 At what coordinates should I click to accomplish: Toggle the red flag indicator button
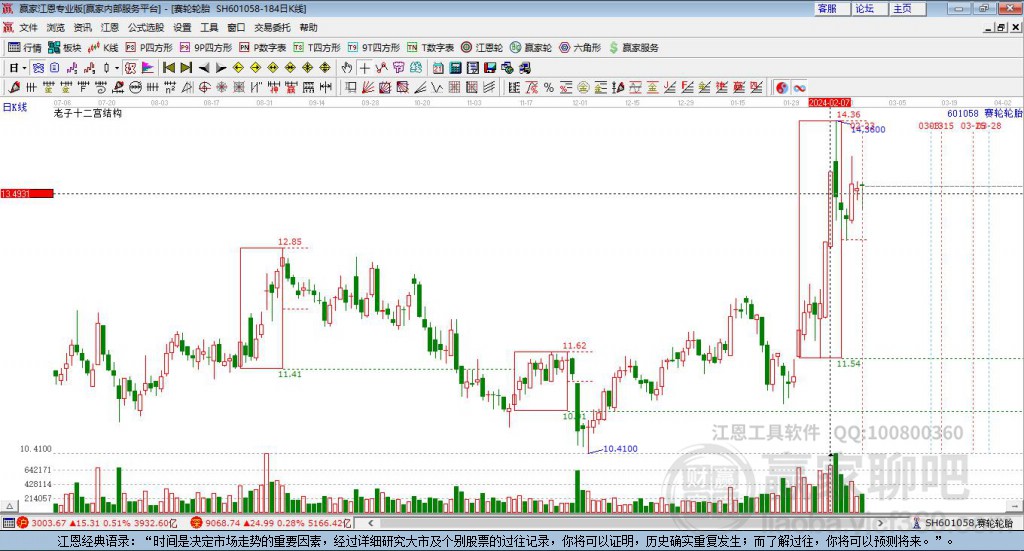(x=148, y=68)
